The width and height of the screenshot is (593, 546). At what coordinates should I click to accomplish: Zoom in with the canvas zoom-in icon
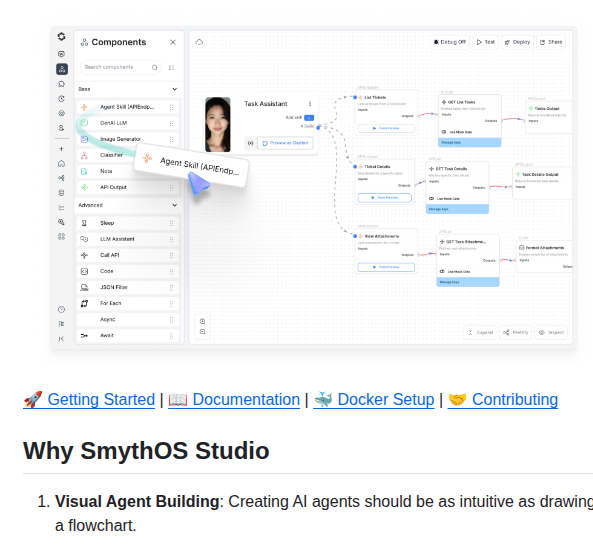[203, 321]
